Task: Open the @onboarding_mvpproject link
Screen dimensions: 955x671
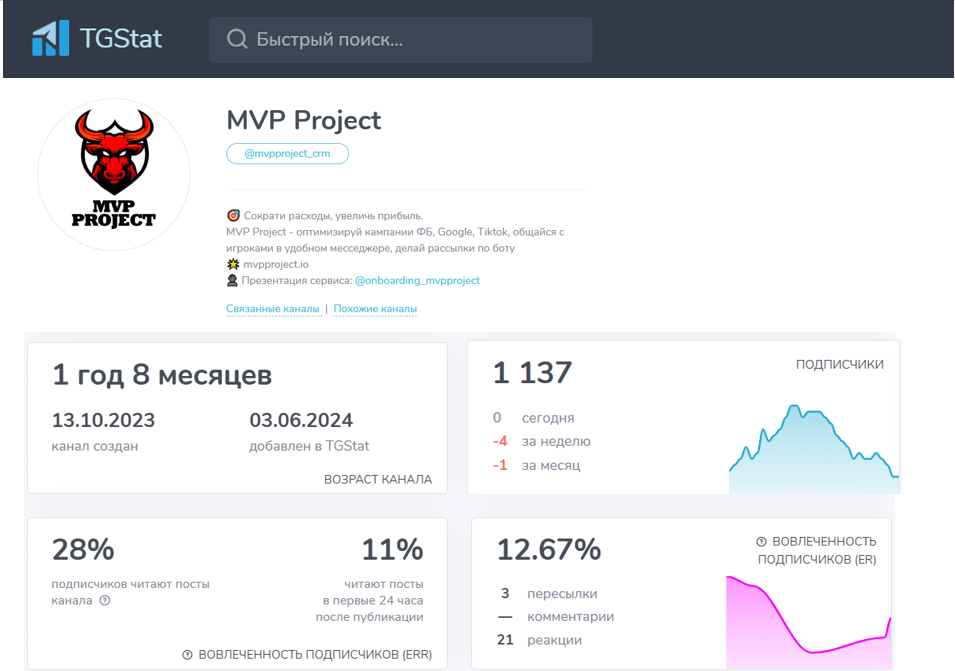Action: (x=417, y=280)
